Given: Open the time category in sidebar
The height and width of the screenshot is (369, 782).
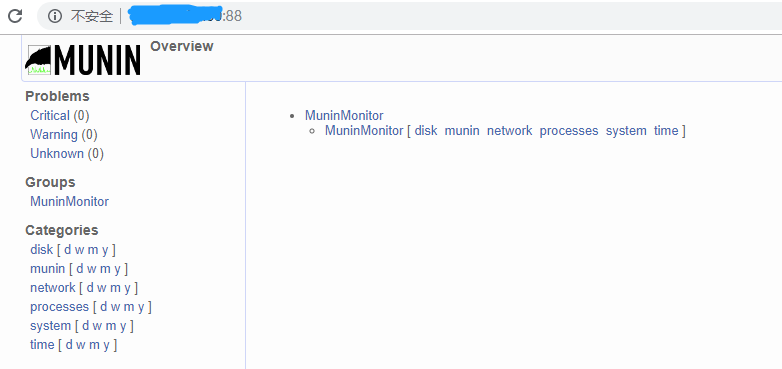Looking at the screenshot, I should [42, 345].
